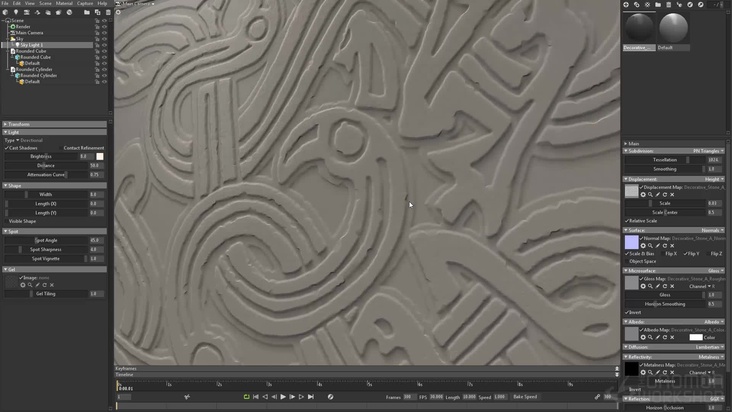Click the new folder icon in scene toolbar
Image resolution: width=732 pixels, height=412 pixels.
pos(87,12)
